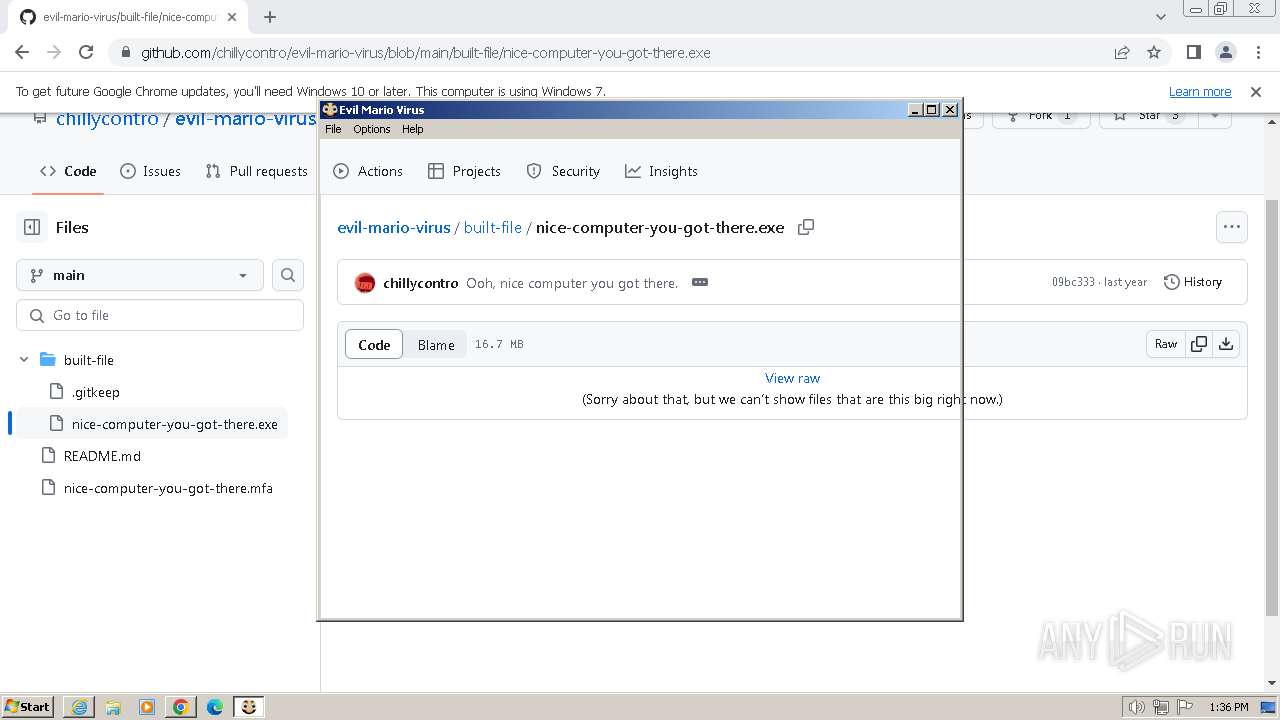Screen dimensions: 1280x720
Task: Open Options menu in Evil Mario Virus window
Action: coord(371,129)
